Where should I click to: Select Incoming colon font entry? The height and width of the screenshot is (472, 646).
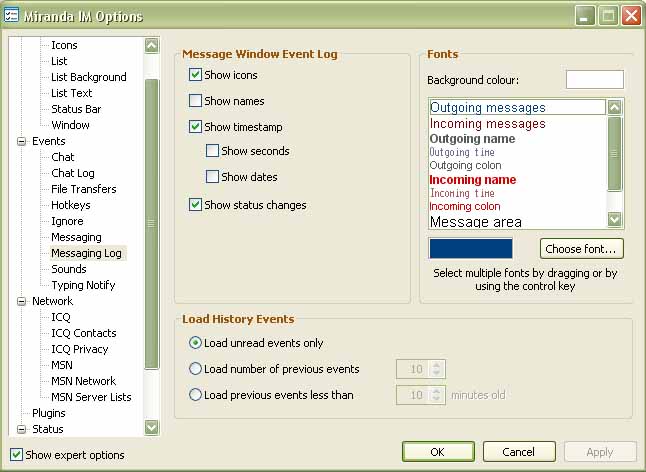point(517,206)
